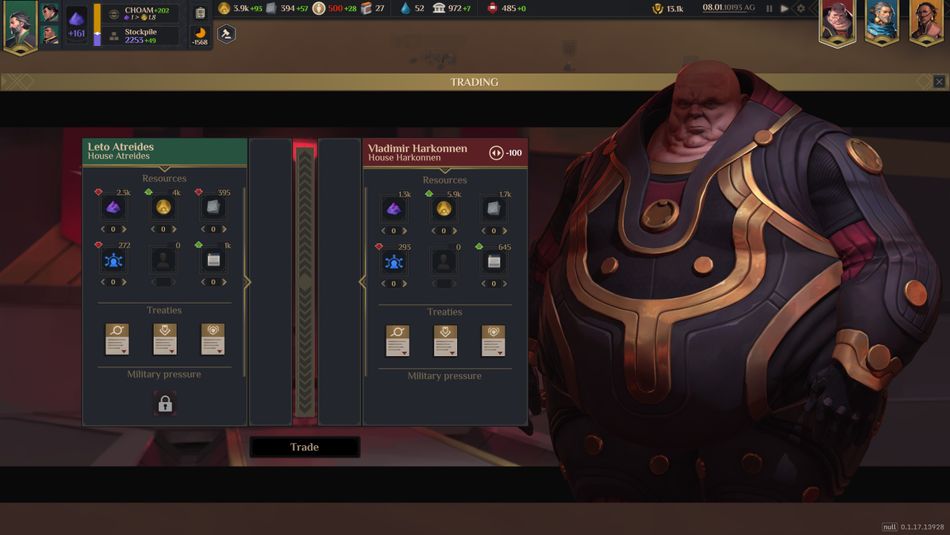Choose third treaty document under Leto Atreides
Screen dimensions: 950x535
coord(213,339)
